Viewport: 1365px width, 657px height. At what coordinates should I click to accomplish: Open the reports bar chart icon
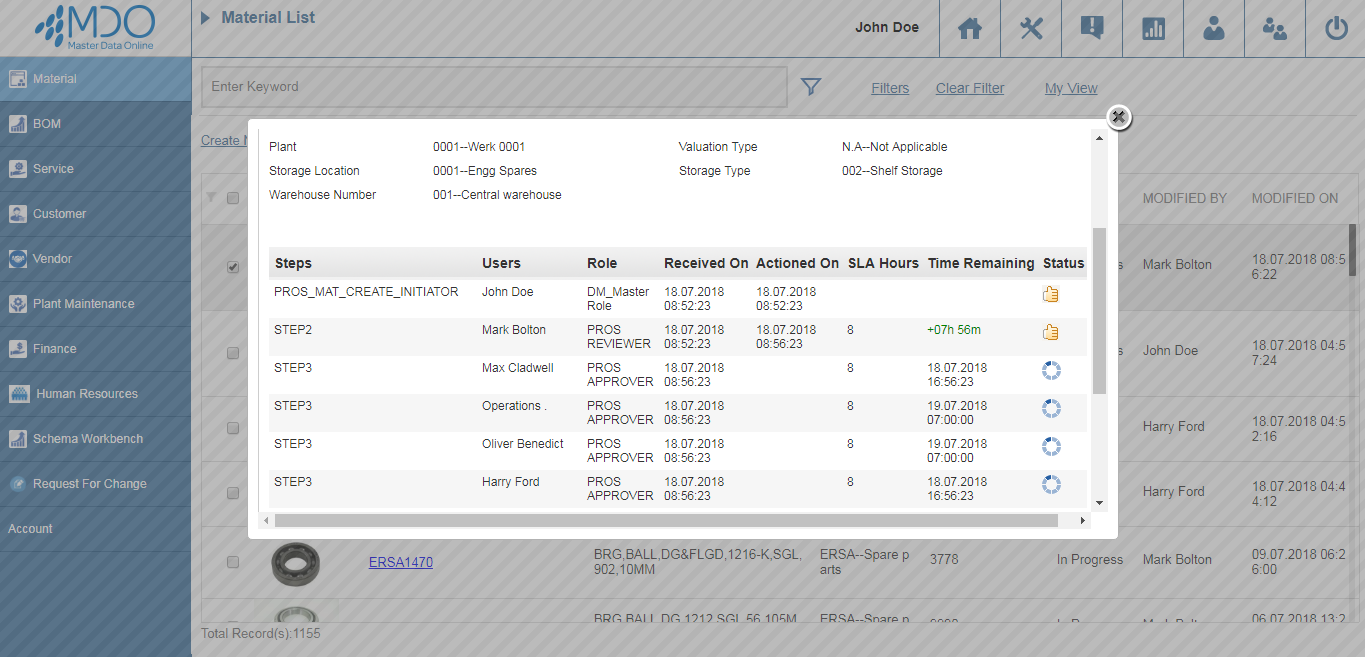(1152, 29)
